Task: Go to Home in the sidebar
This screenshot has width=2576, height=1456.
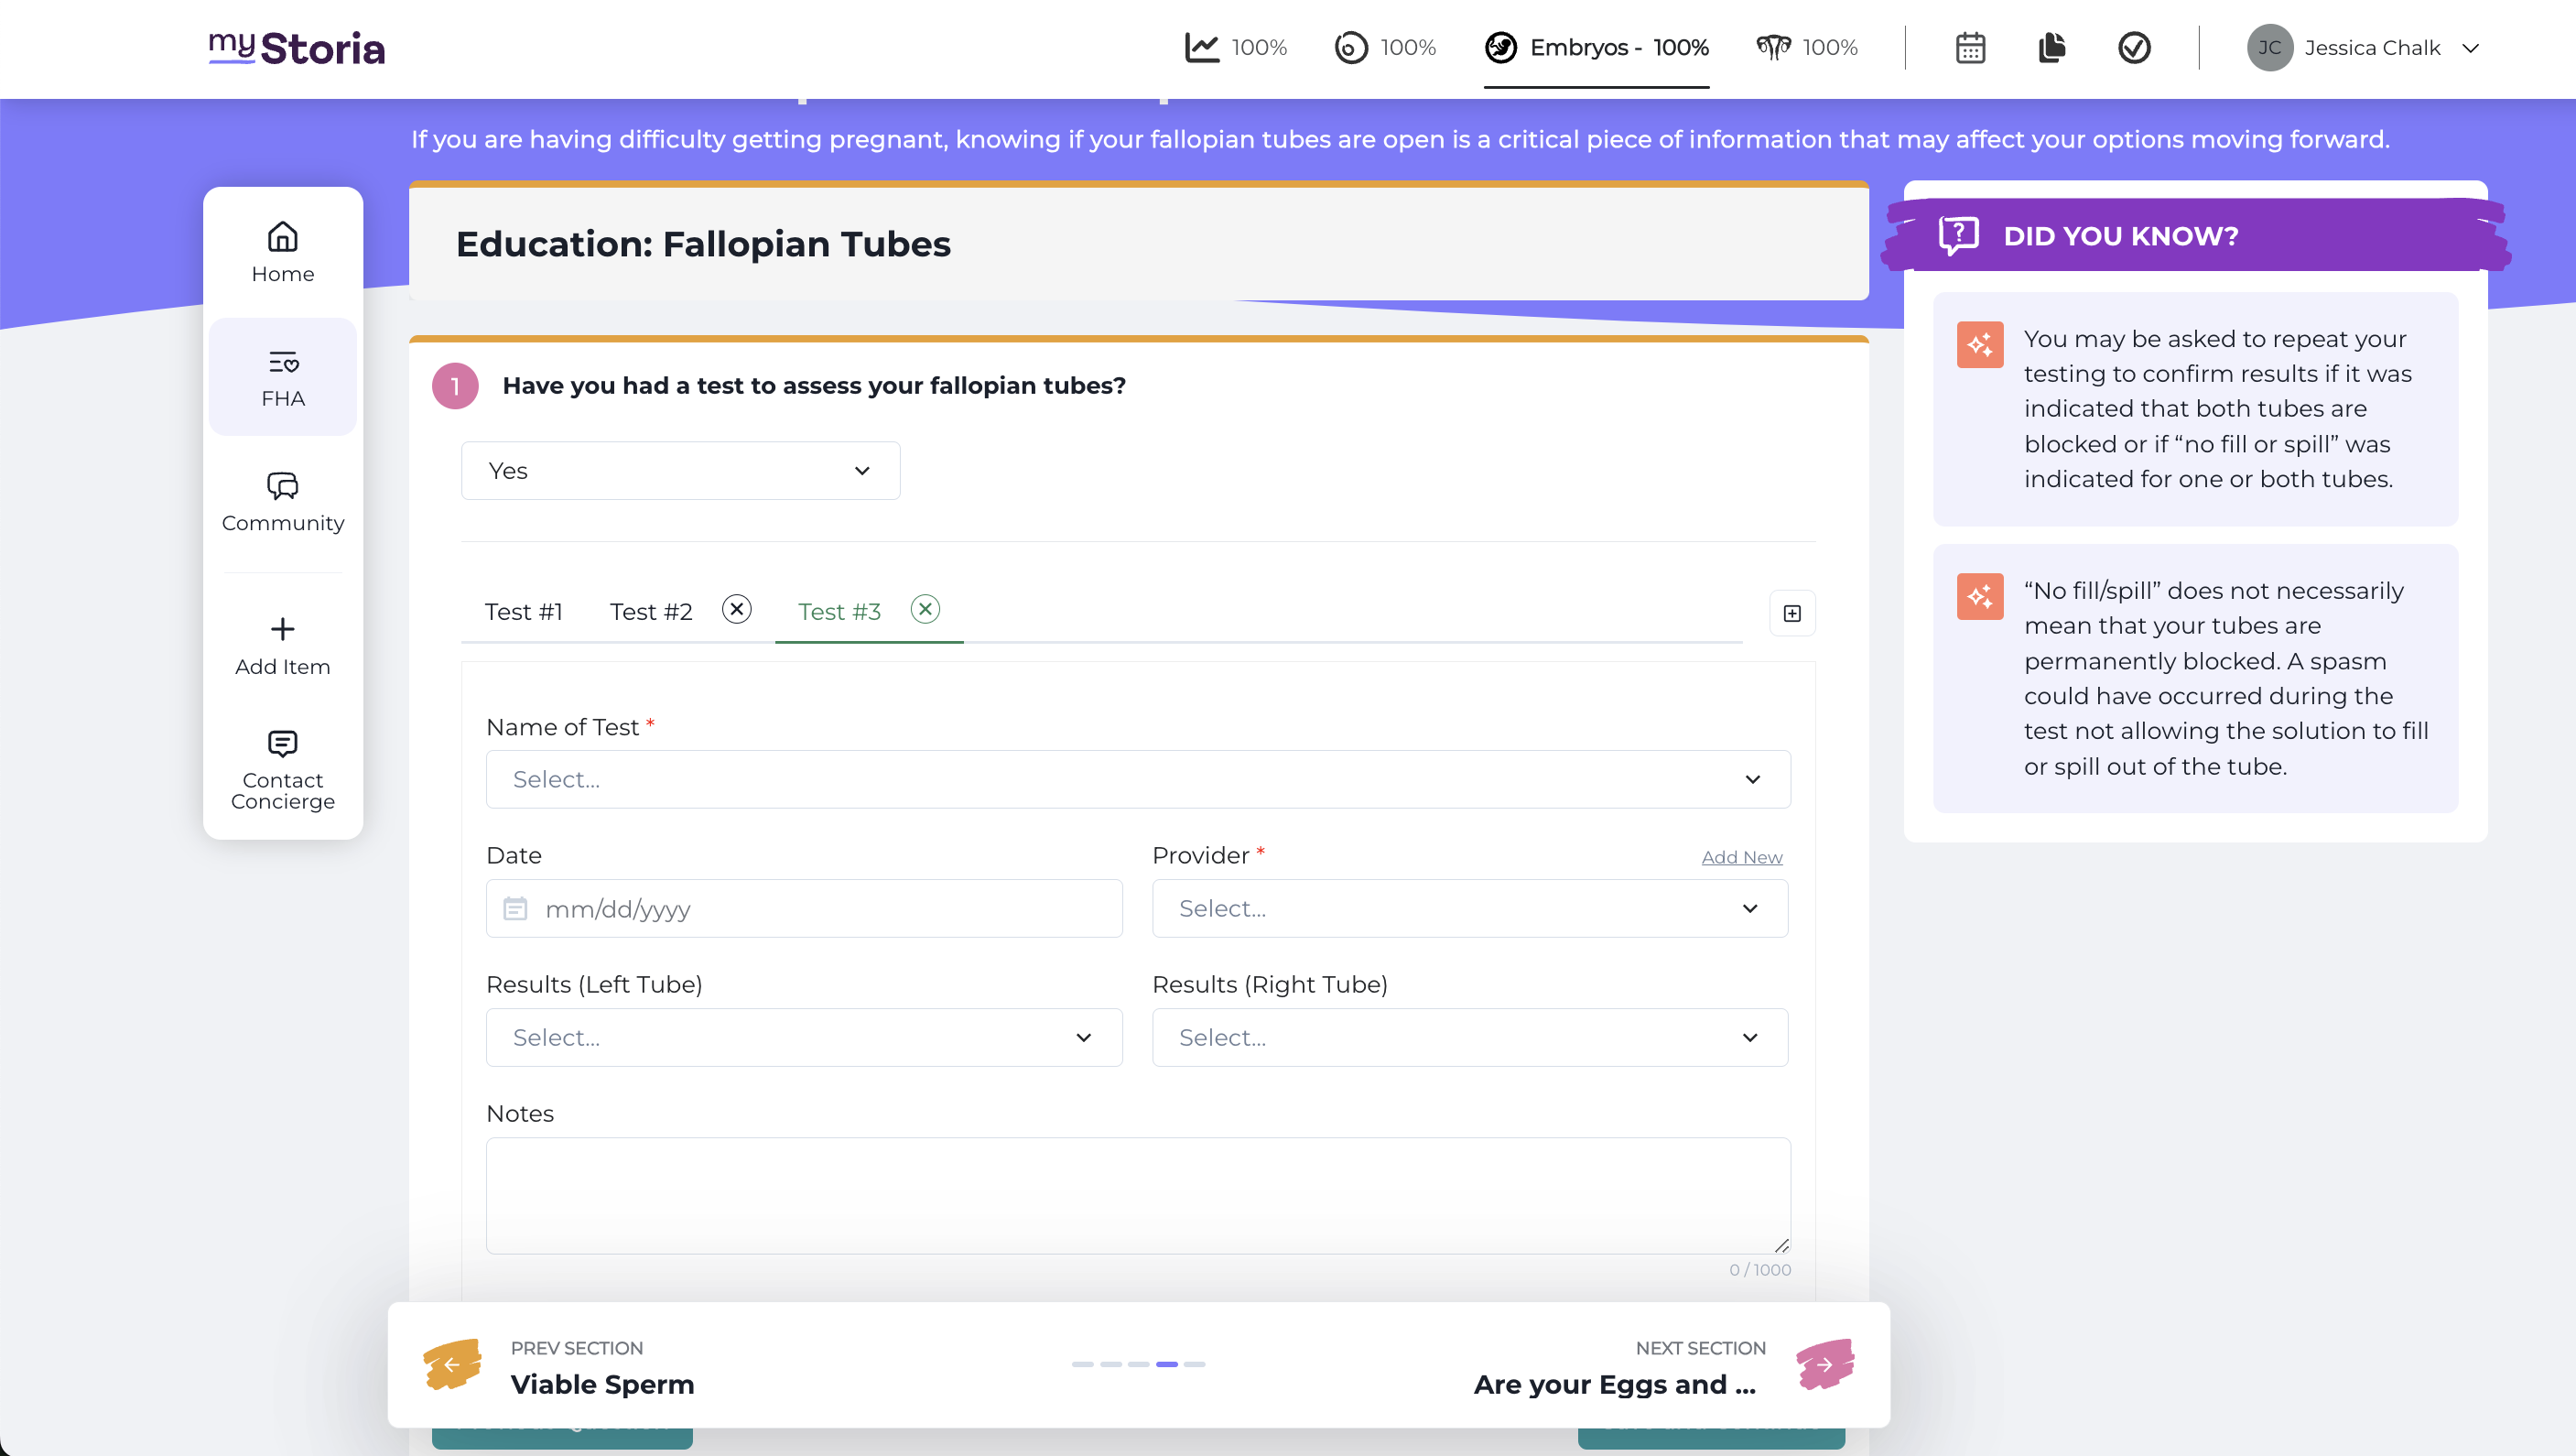Action: [x=283, y=252]
